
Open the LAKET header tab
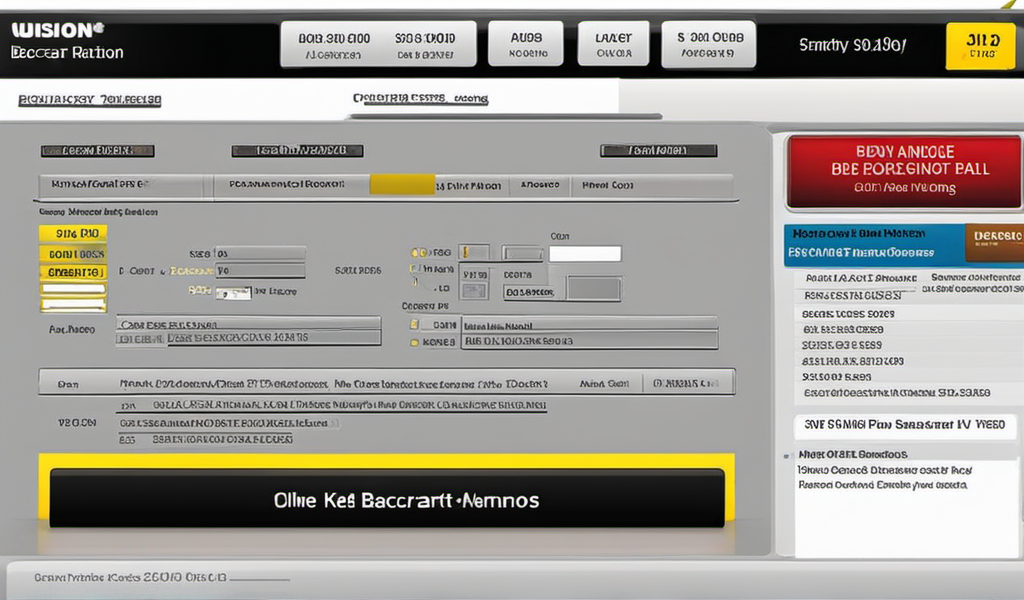click(x=613, y=45)
